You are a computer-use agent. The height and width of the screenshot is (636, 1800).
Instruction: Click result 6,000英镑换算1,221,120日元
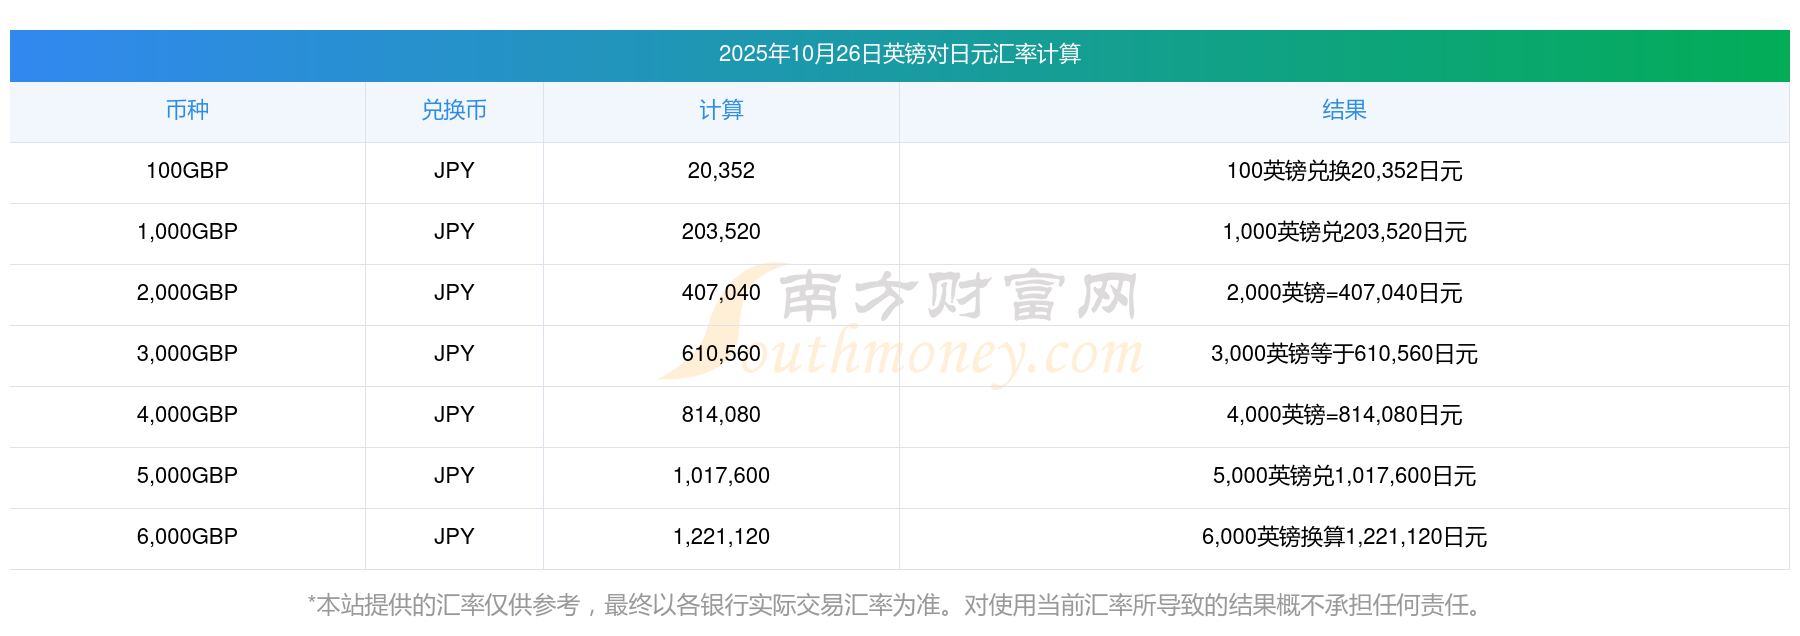(x=1344, y=537)
